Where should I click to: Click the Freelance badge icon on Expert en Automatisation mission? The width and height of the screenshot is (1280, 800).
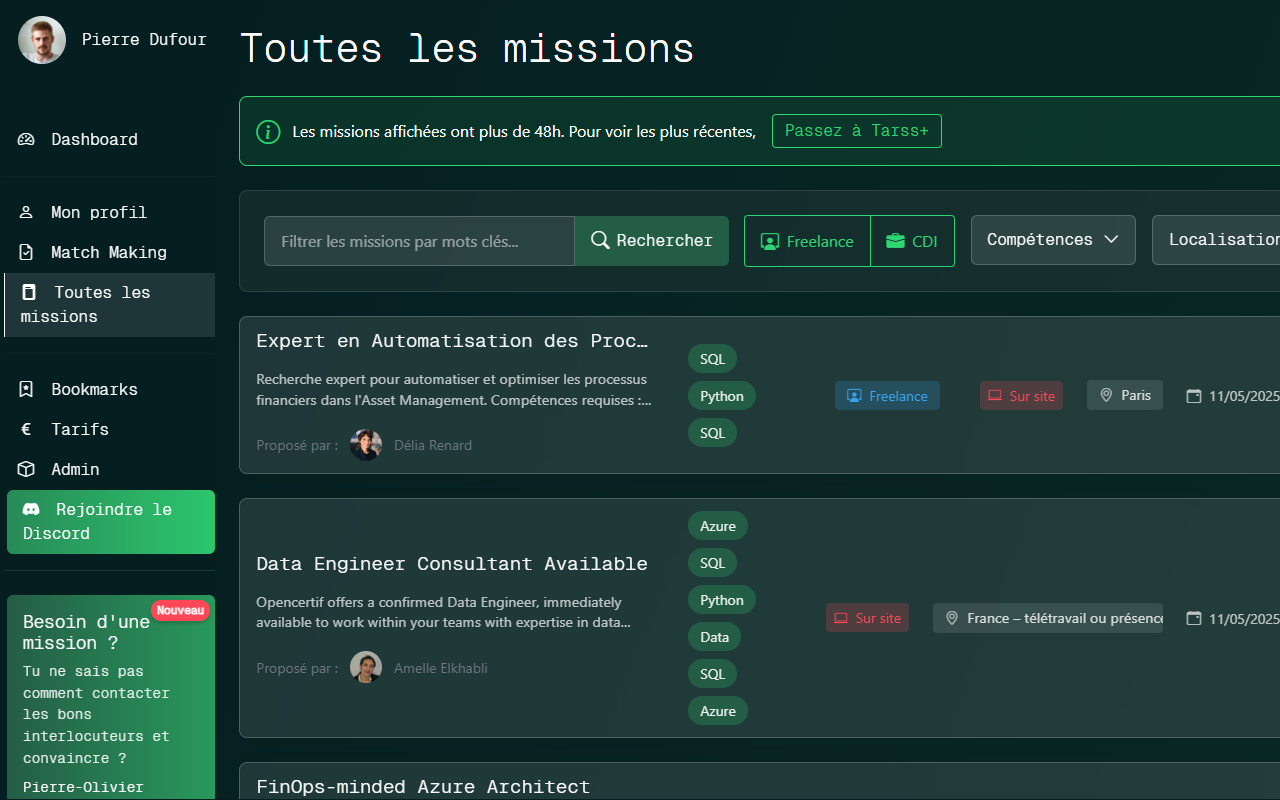(x=854, y=396)
